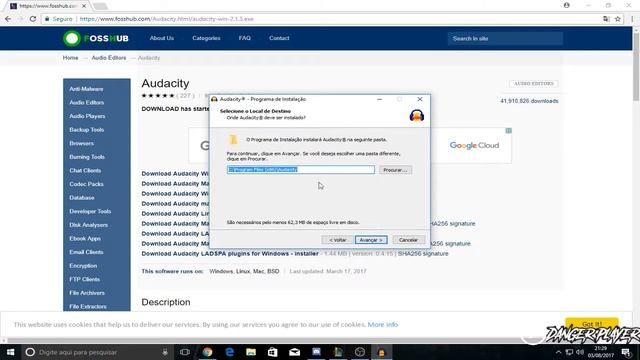This screenshot has height=360, width=640.
Task: Click the volume icon in system tray
Action: click(580, 352)
